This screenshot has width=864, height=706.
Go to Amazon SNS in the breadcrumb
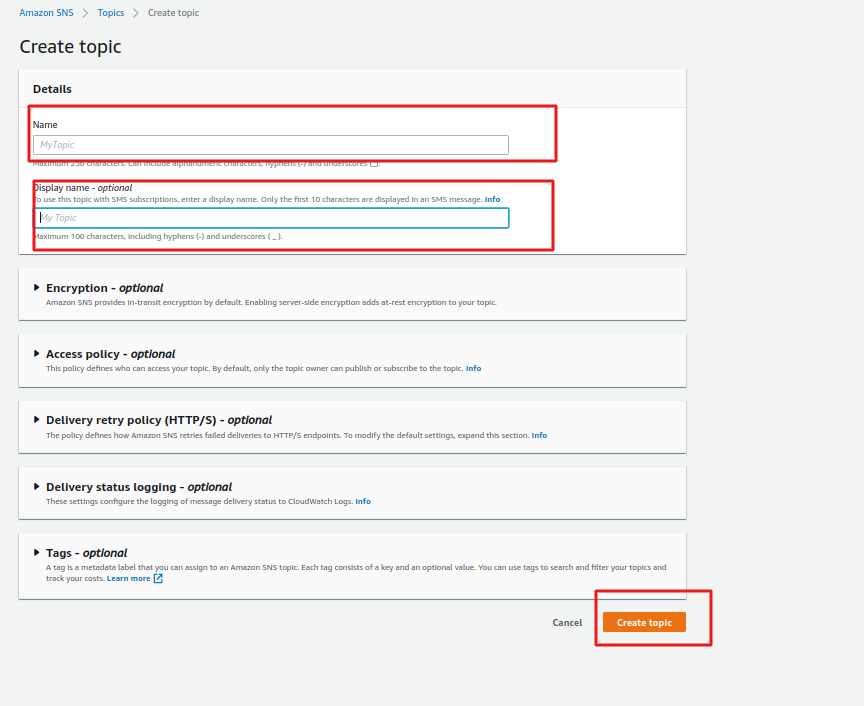(x=50, y=13)
